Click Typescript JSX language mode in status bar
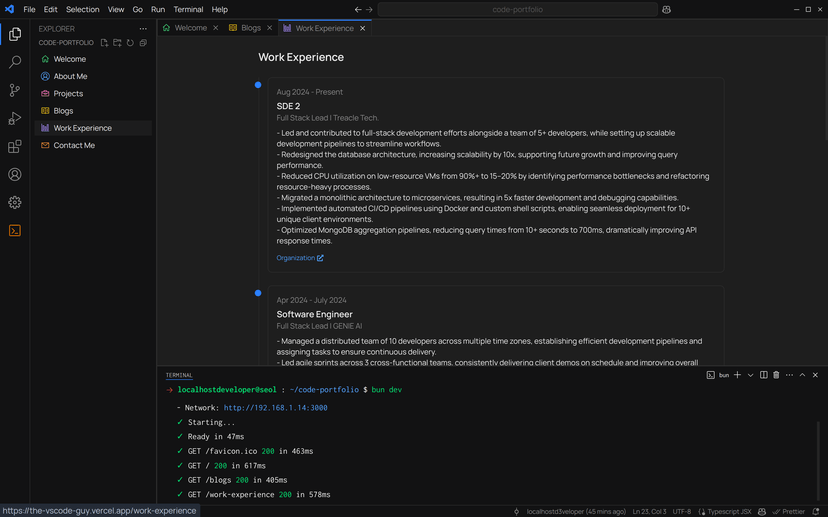The height and width of the screenshot is (517, 828). [725, 511]
